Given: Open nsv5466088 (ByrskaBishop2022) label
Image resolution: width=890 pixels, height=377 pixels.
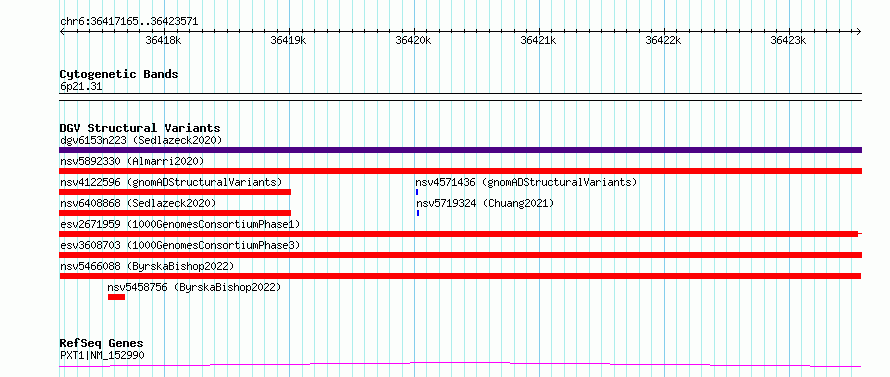Looking at the screenshot, I should tap(147, 266).
